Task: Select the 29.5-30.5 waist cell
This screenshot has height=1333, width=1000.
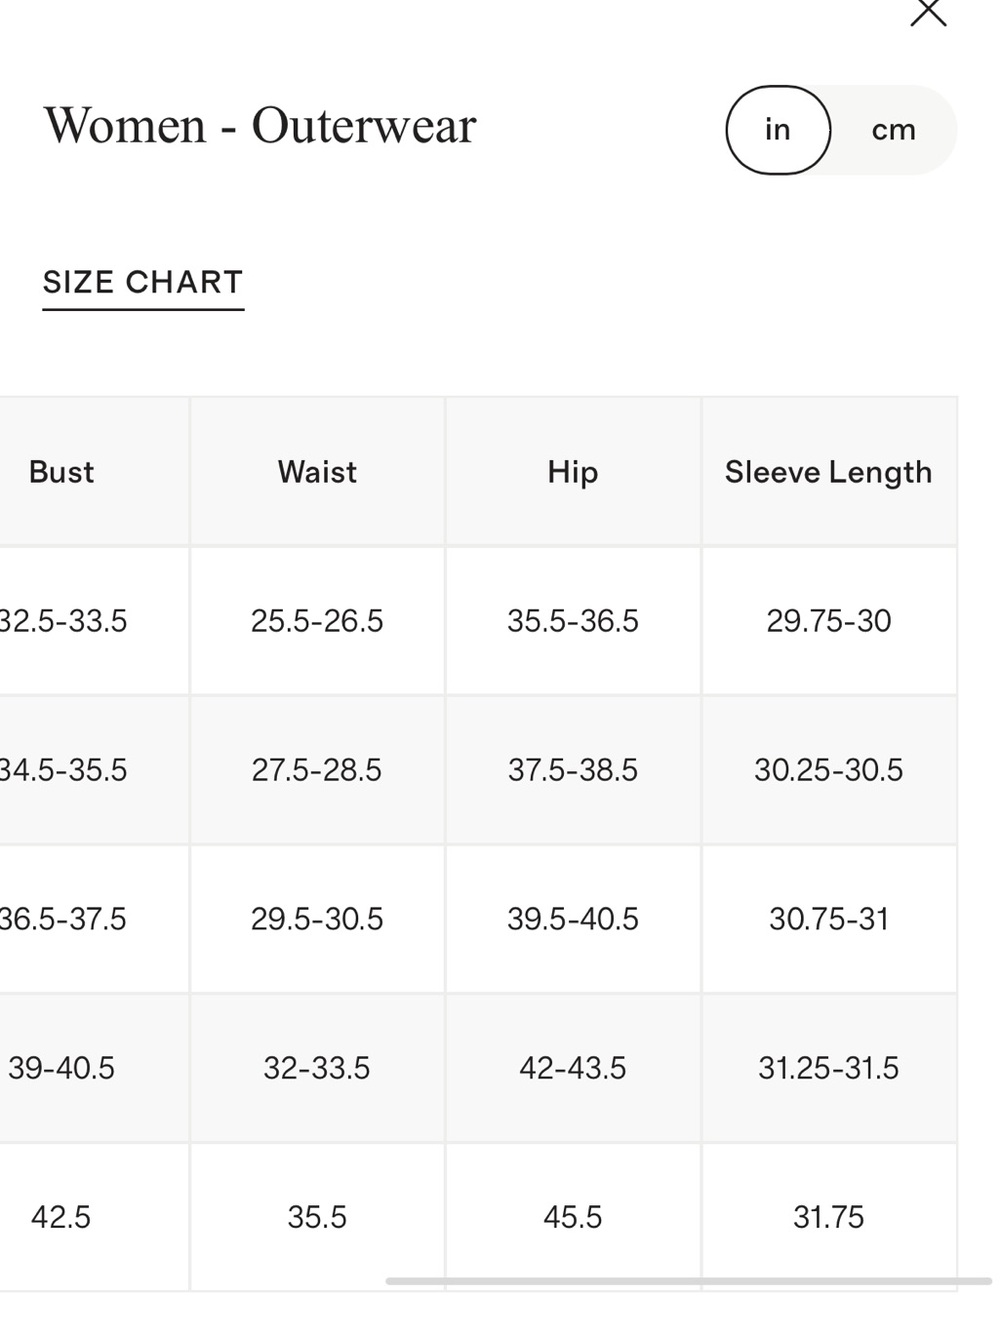Action: pos(317,919)
